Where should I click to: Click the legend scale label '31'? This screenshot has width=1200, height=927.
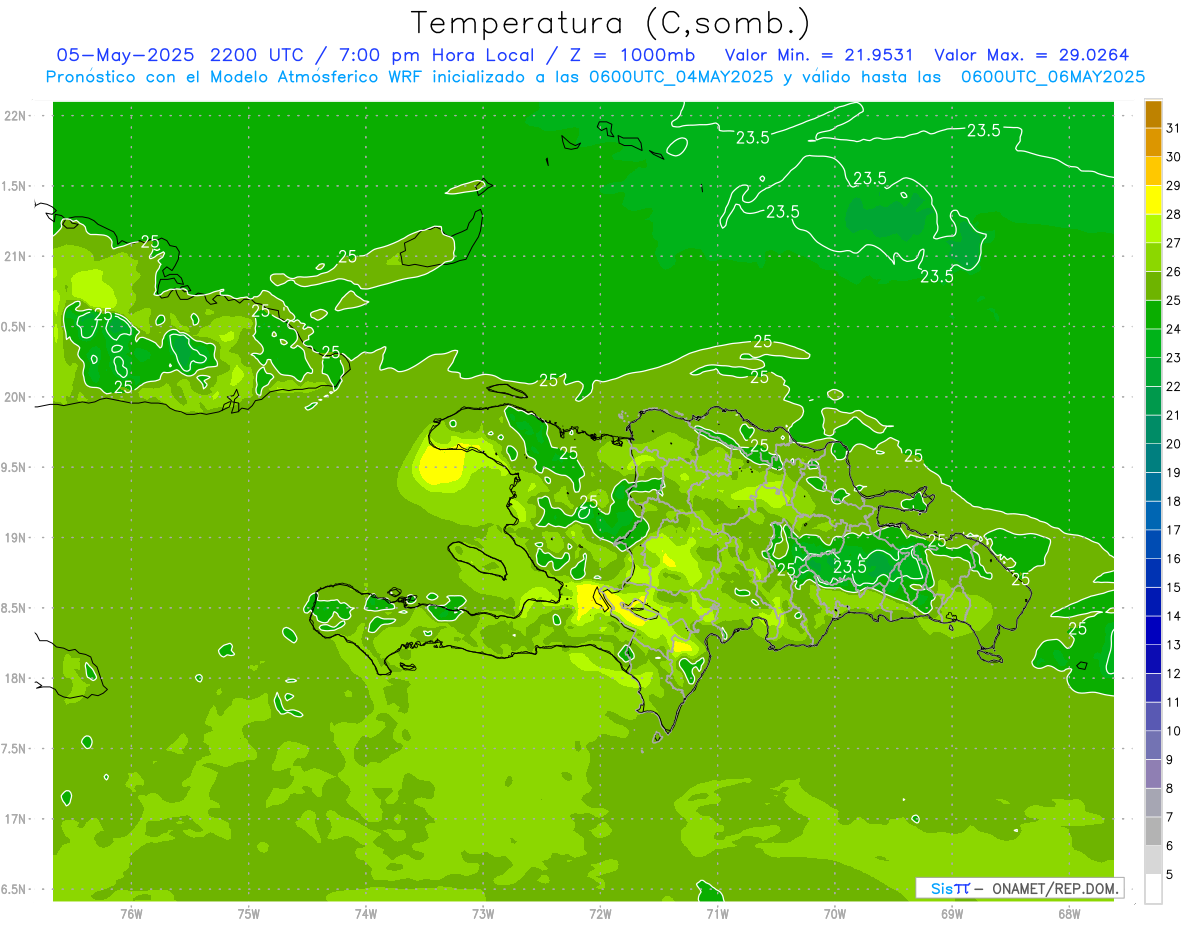pyautogui.click(x=1173, y=128)
